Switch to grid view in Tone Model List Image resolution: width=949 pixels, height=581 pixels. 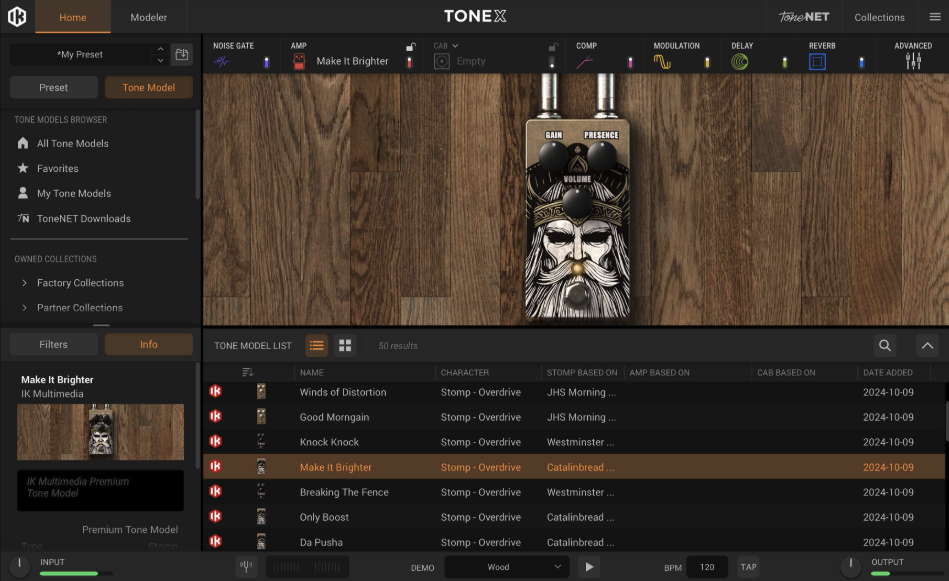[x=345, y=346]
